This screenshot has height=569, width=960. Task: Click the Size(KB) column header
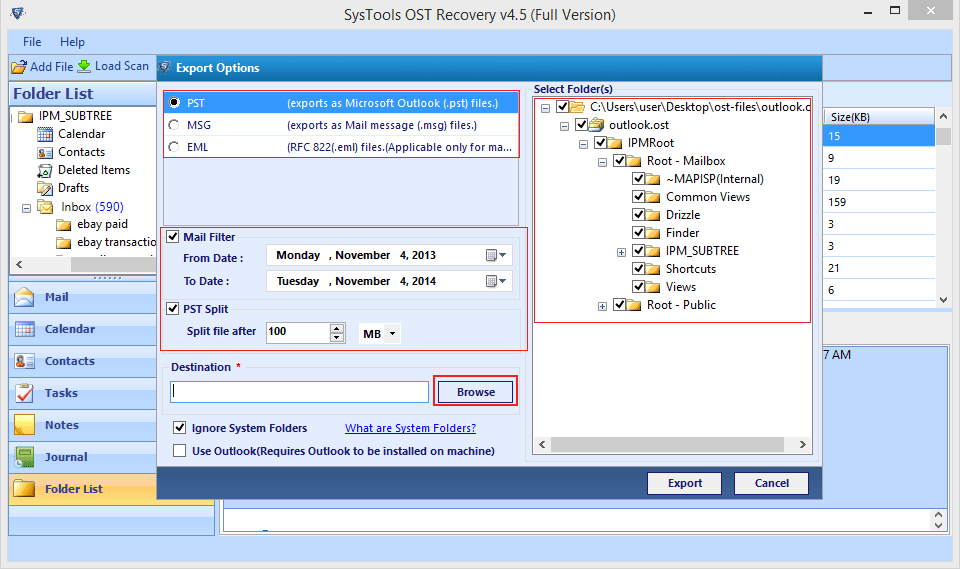tap(878, 116)
